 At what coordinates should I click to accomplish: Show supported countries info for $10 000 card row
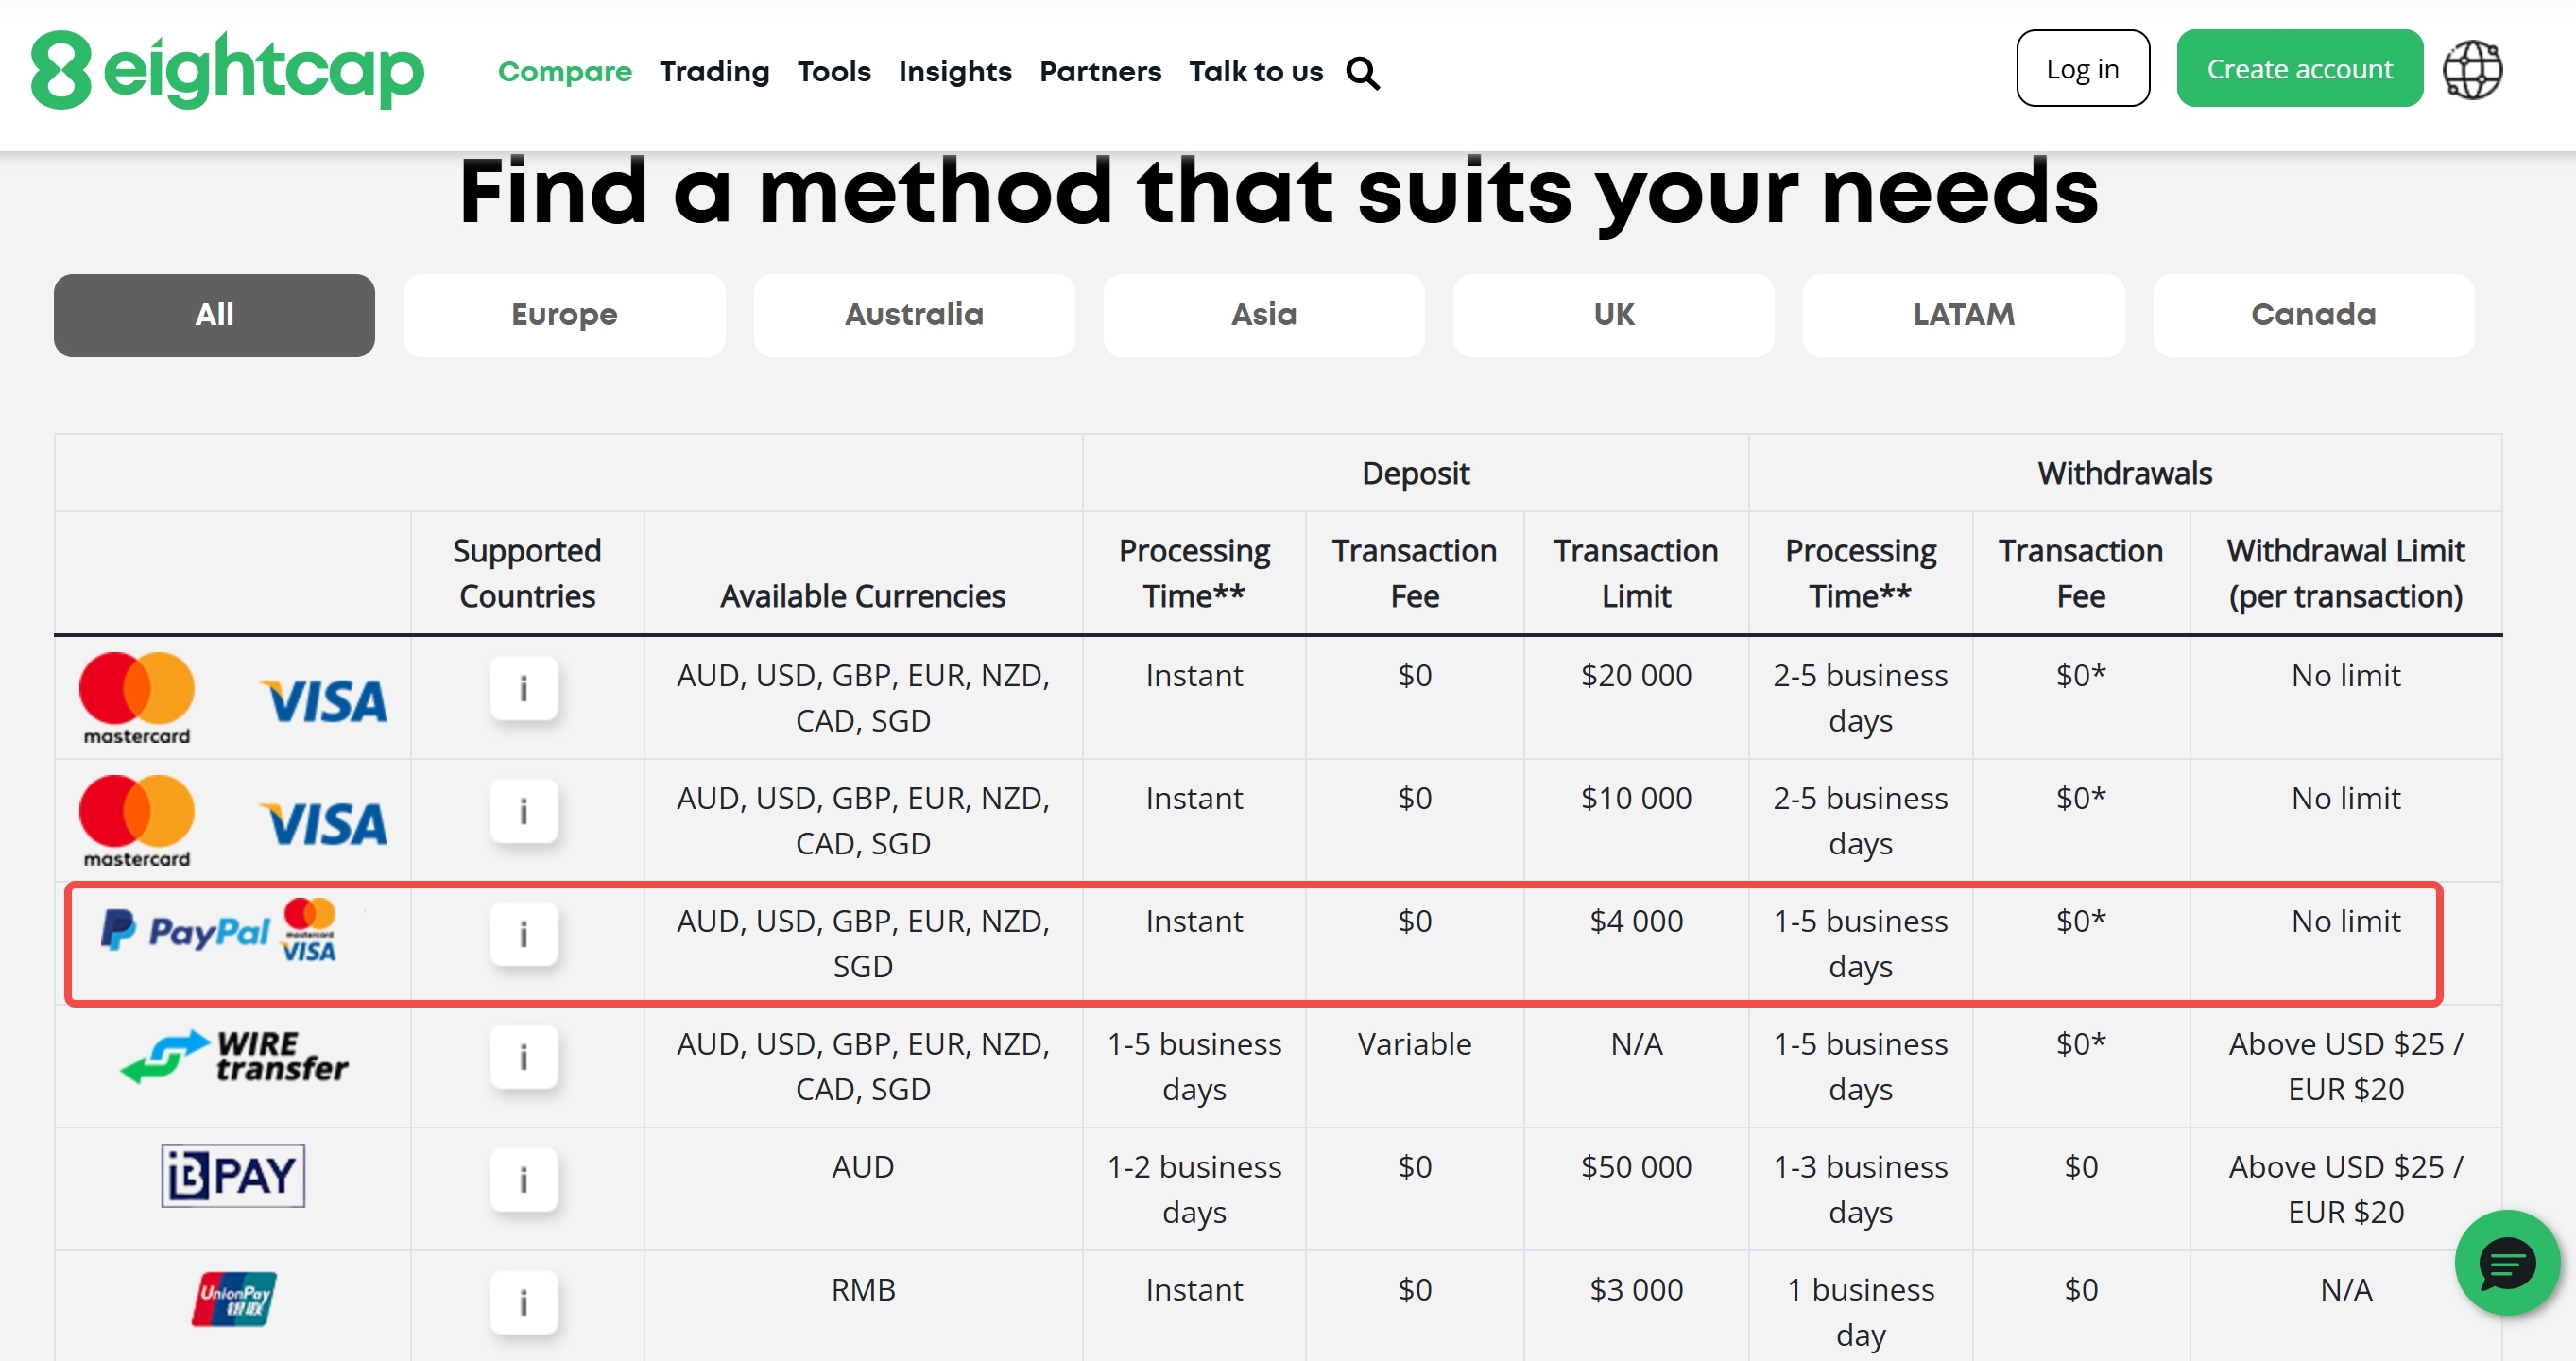coord(523,812)
